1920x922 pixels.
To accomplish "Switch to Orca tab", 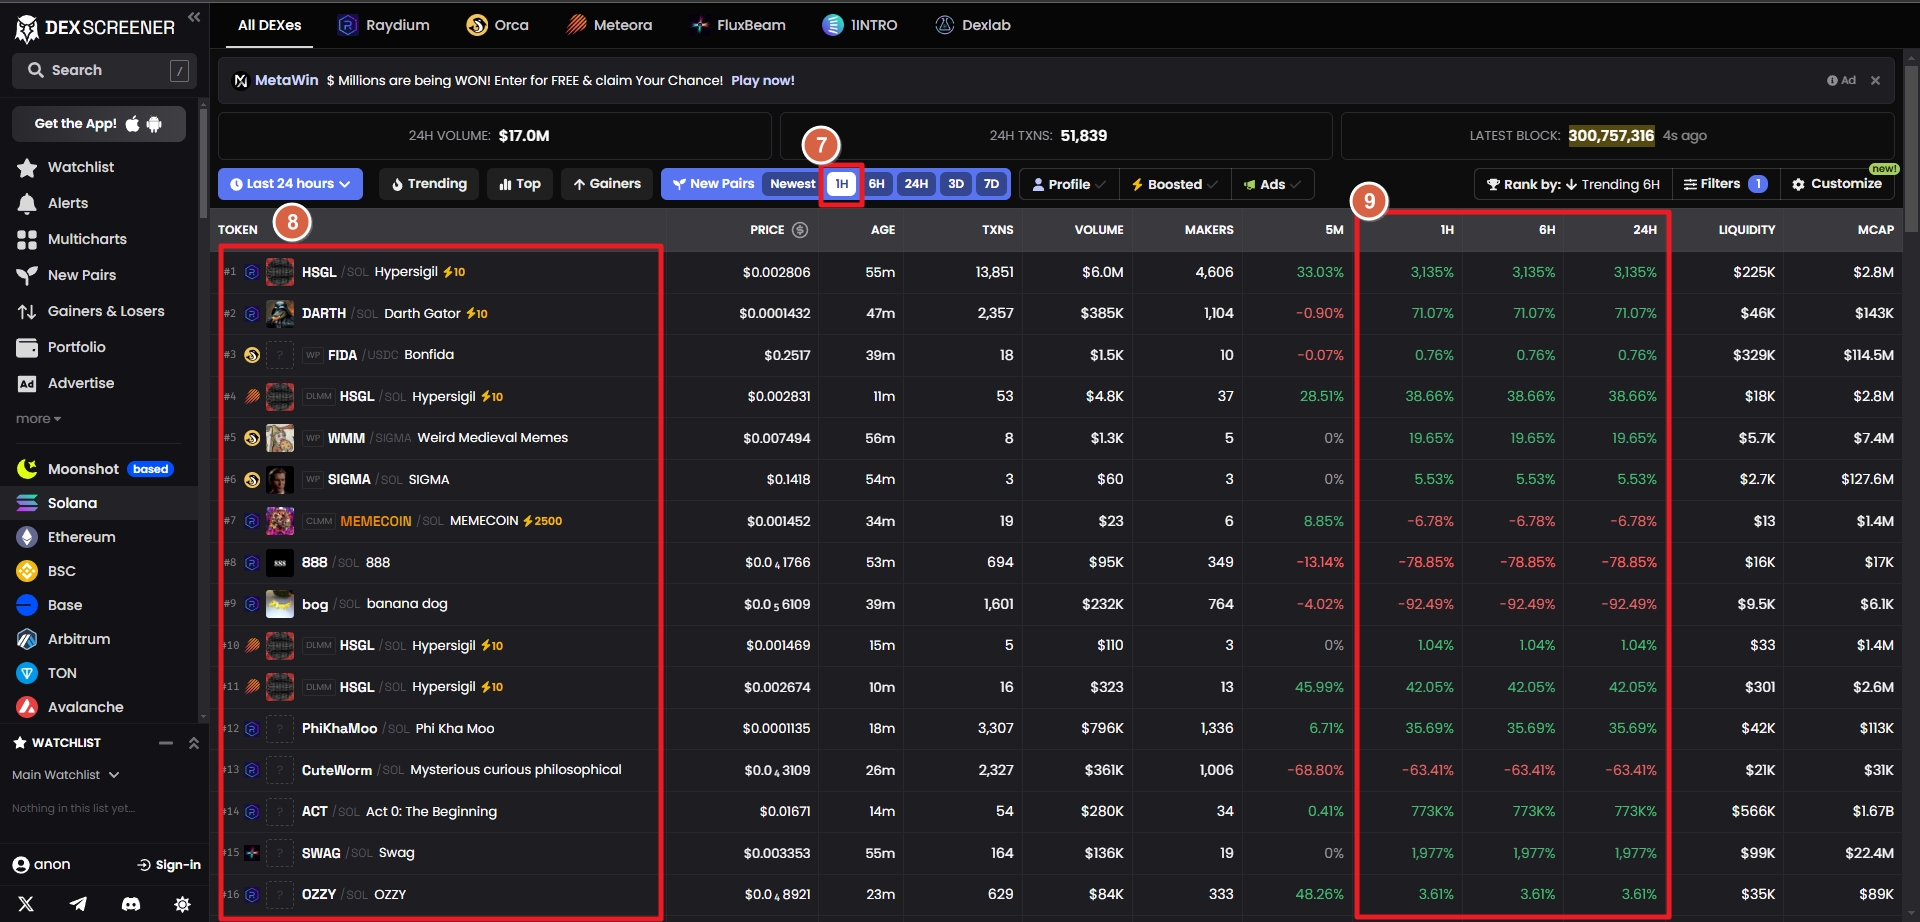I will pos(498,25).
